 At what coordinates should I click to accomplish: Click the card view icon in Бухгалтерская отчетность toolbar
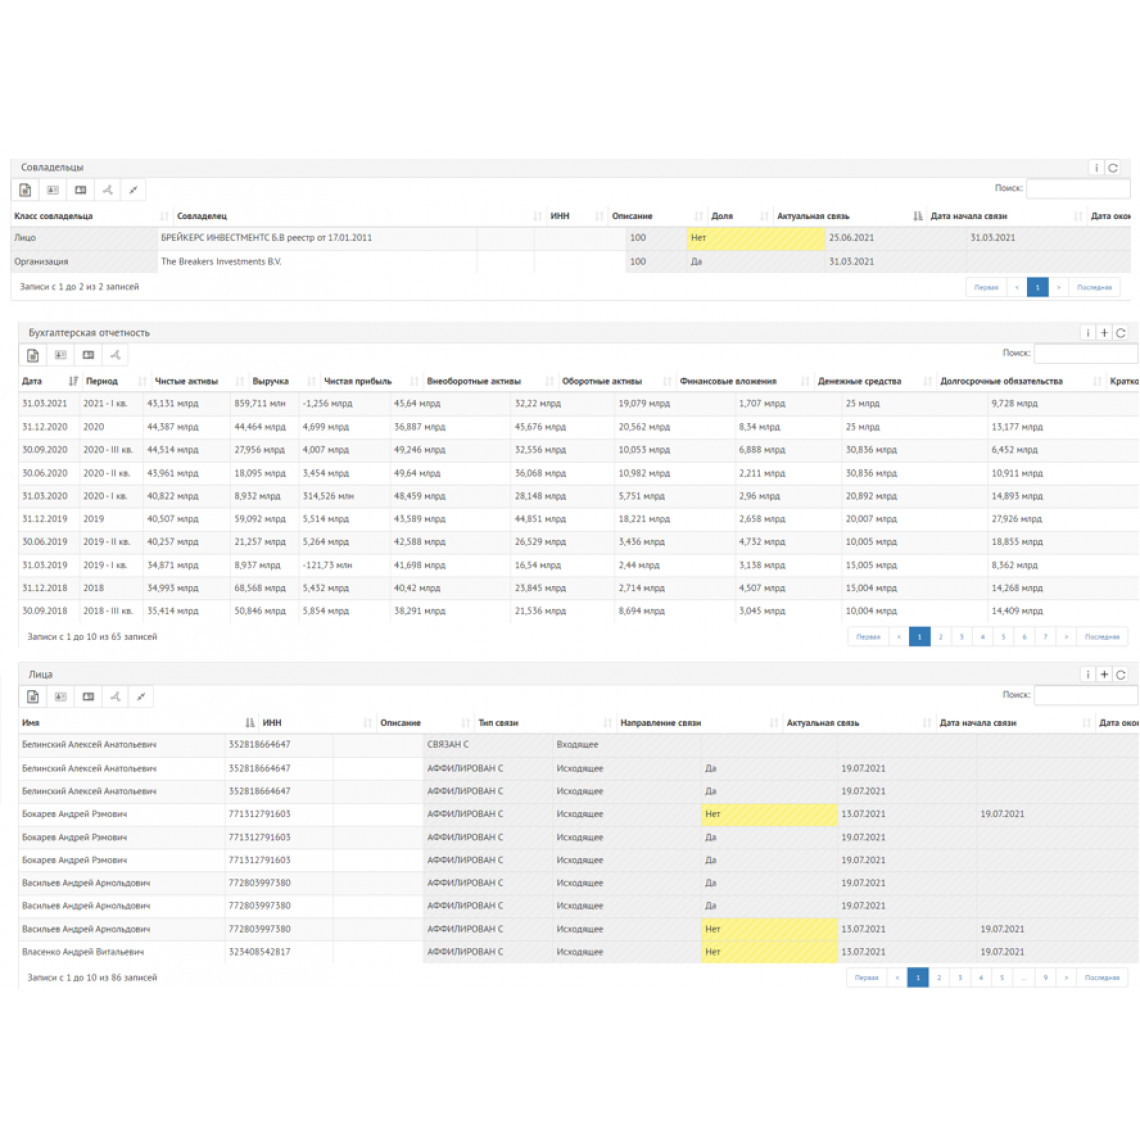[x=60, y=356]
